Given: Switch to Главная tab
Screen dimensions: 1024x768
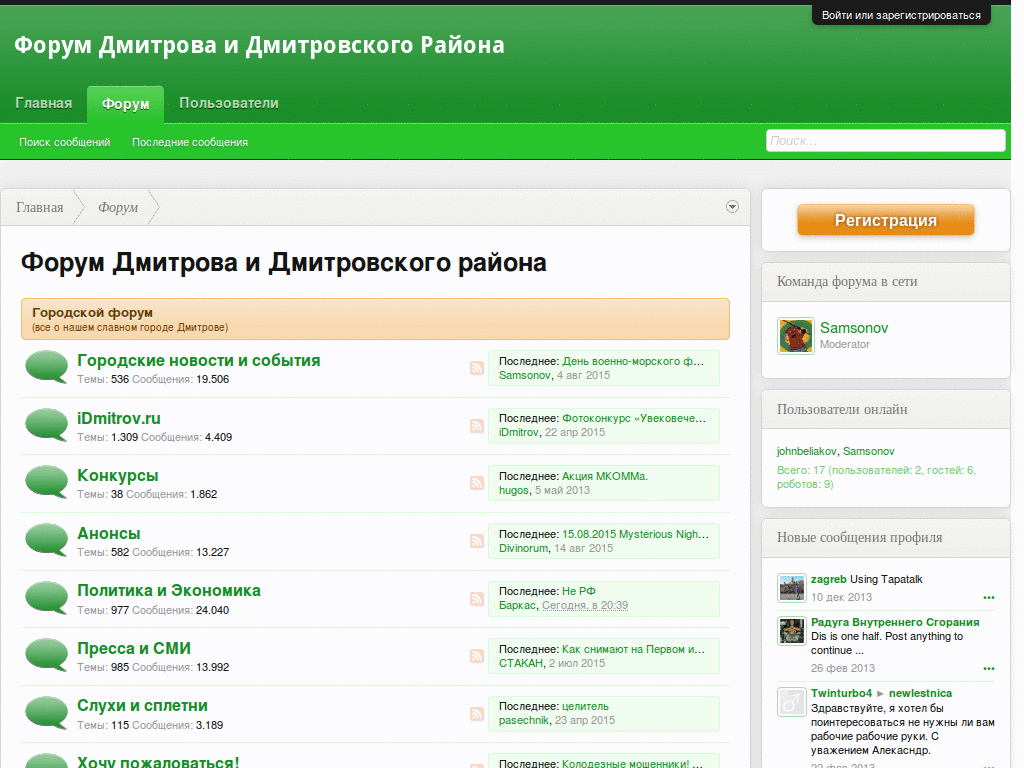Looking at the screenshot, I should point(44,103).
